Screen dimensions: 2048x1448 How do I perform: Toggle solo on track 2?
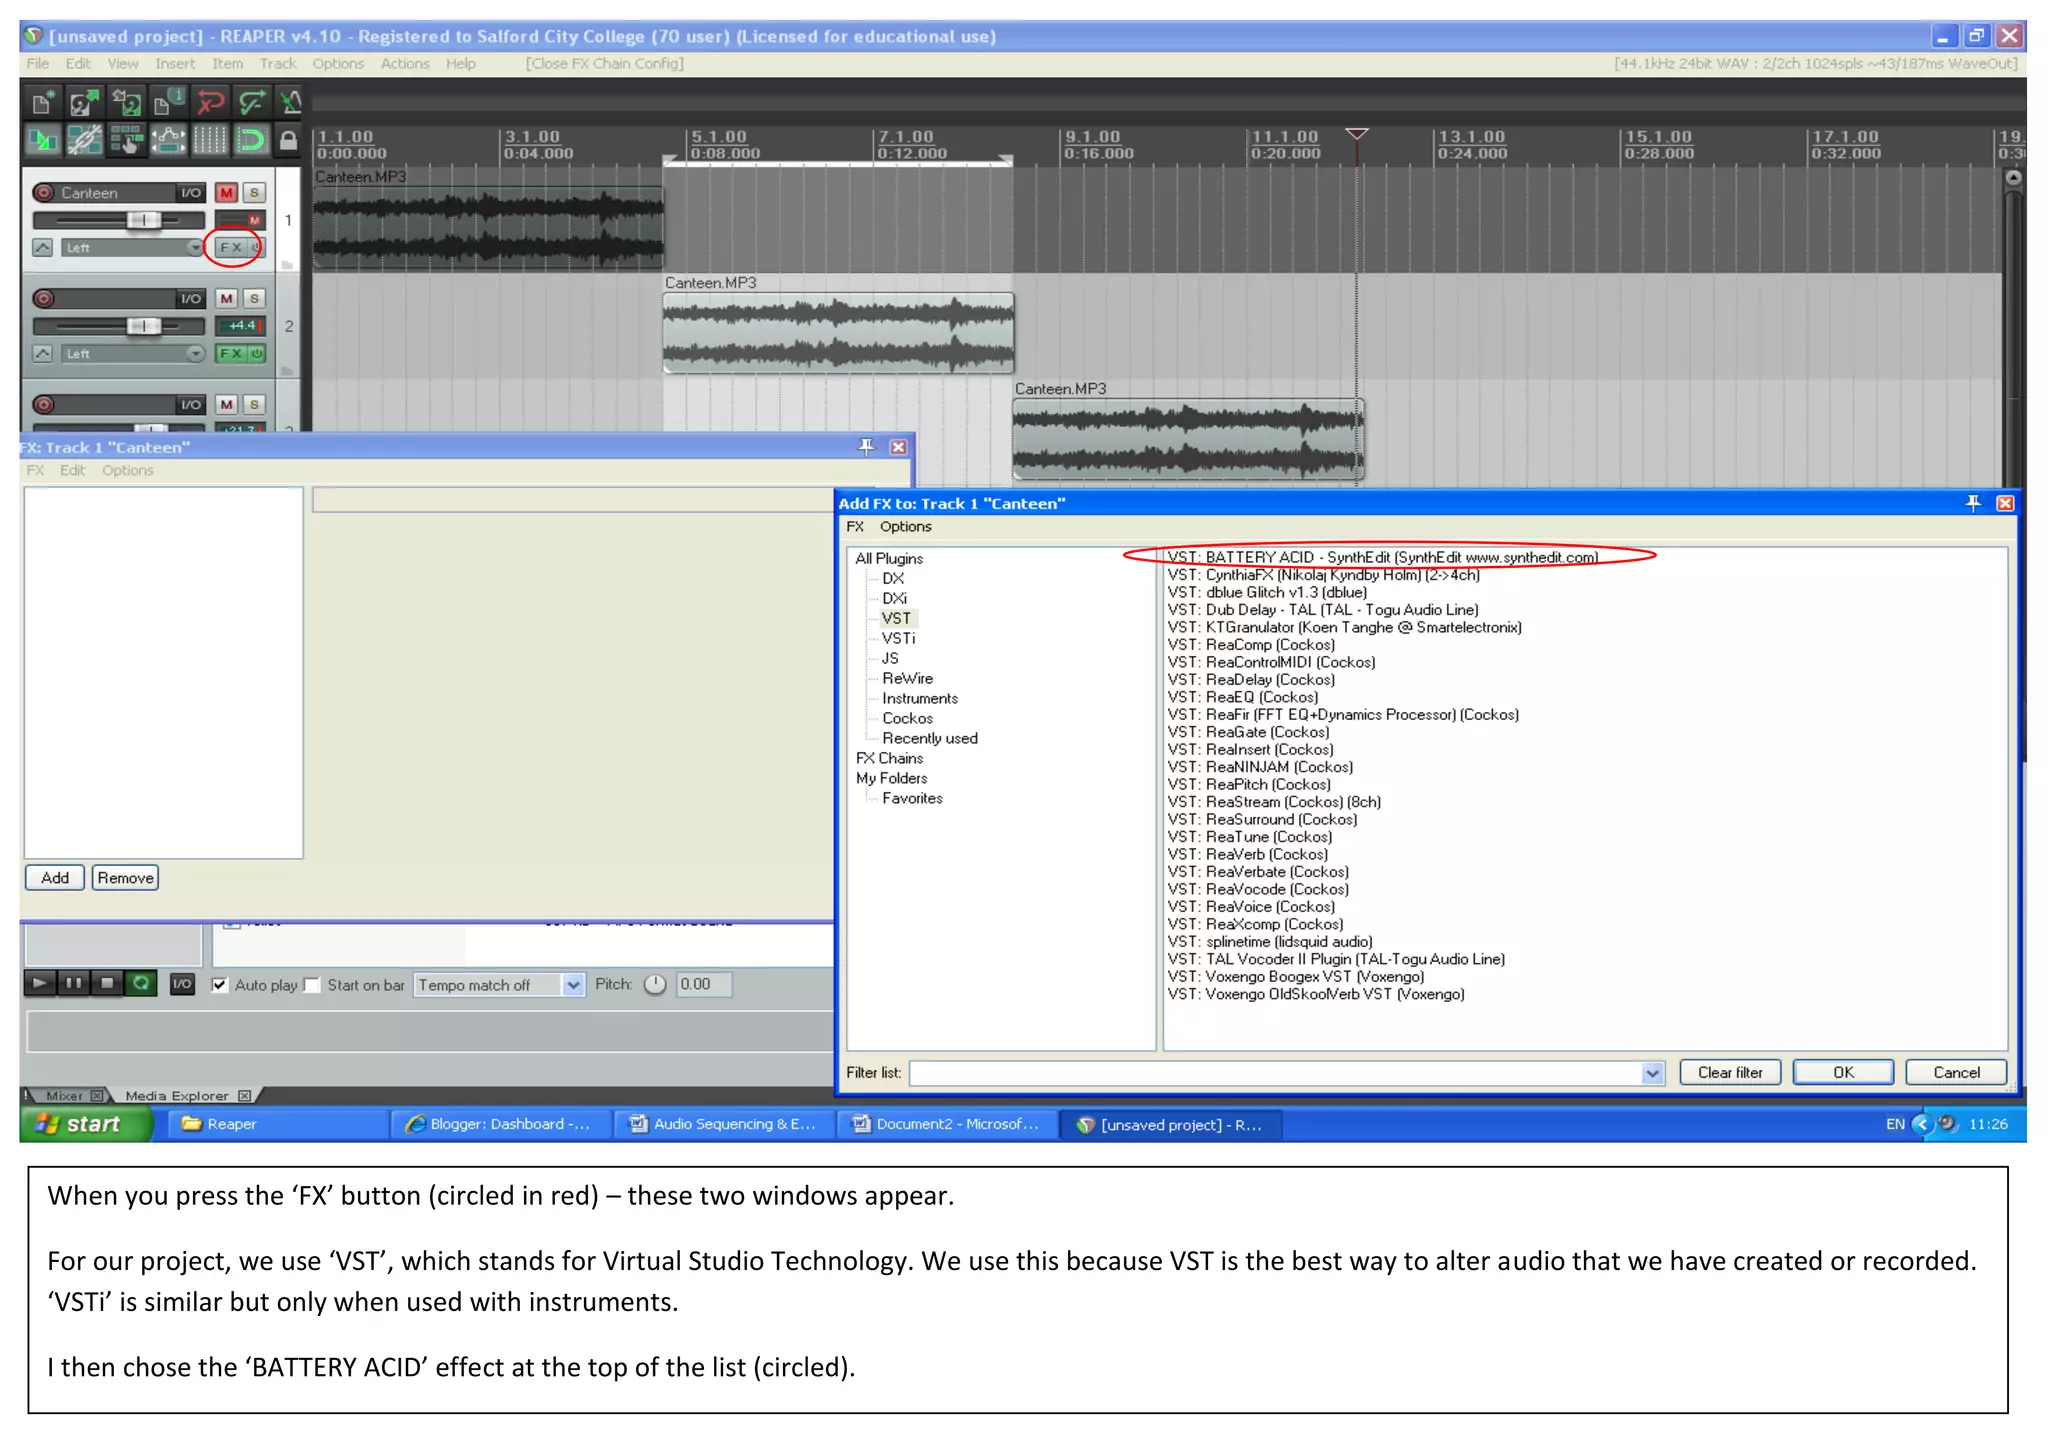tap(255, 299)
